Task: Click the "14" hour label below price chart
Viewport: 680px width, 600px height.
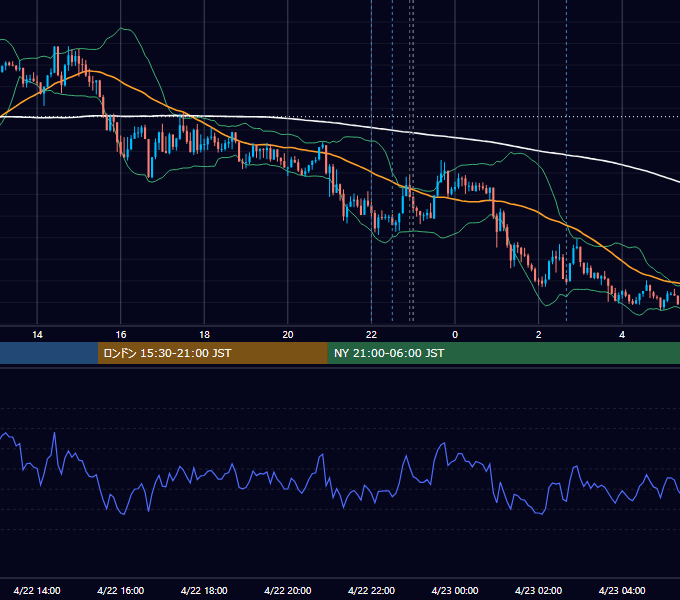Action: point(37,335)
